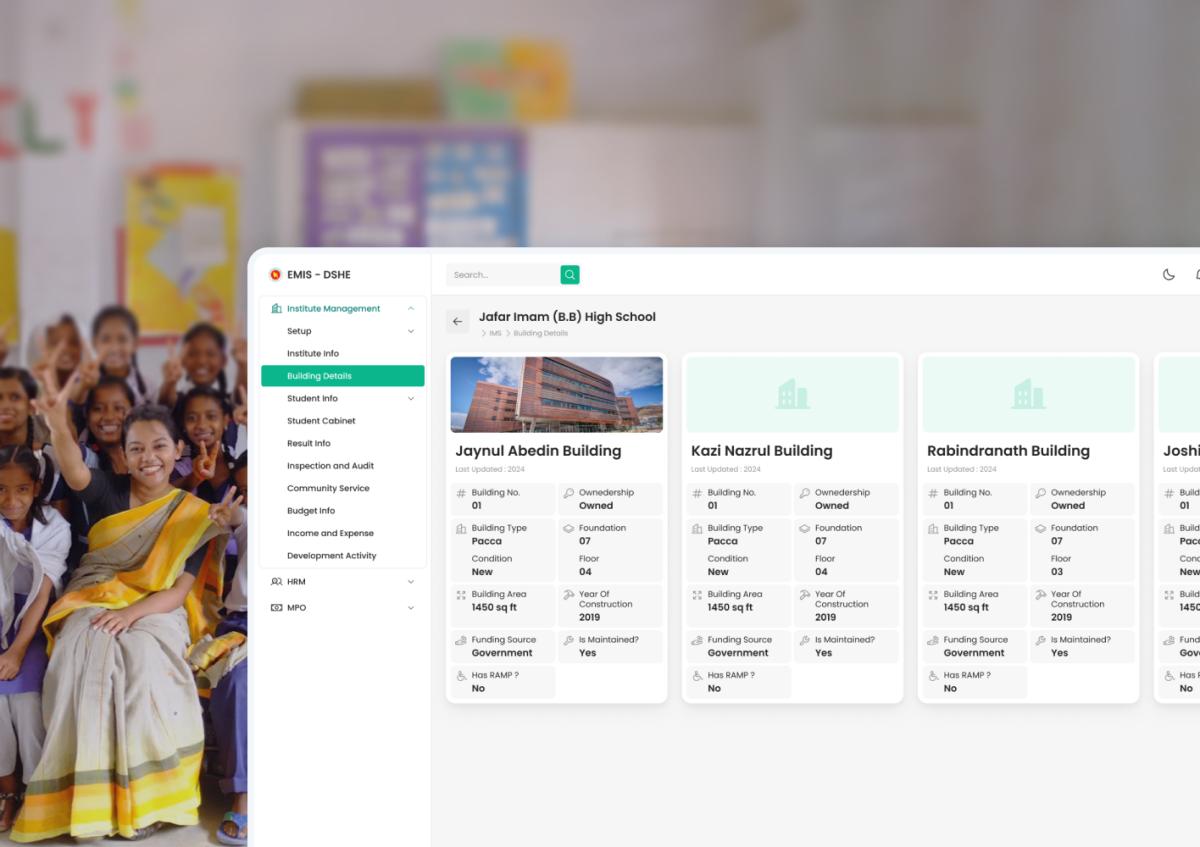Select the Building Details menu item
Viewport: 1200px width, 847px height.
click(343, 375)
